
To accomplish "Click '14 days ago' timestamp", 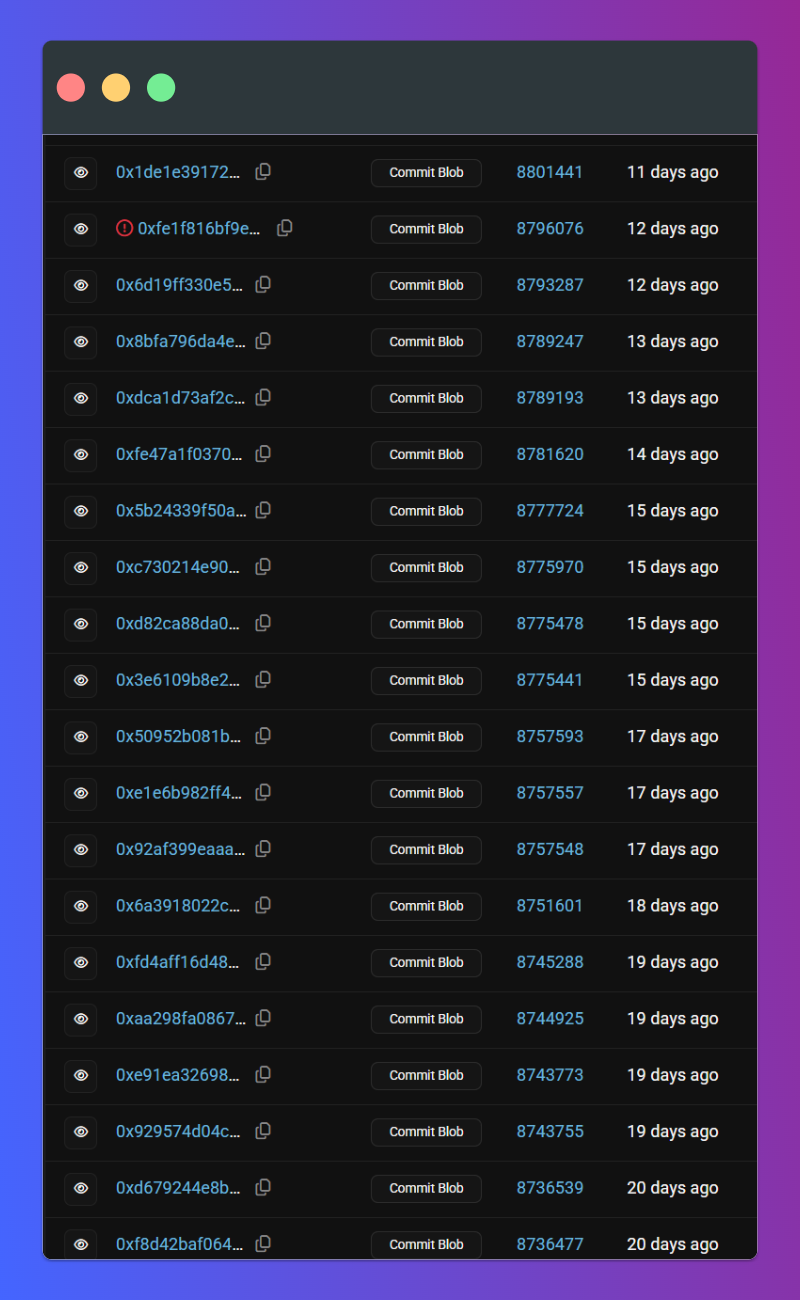I will [673, 454].
